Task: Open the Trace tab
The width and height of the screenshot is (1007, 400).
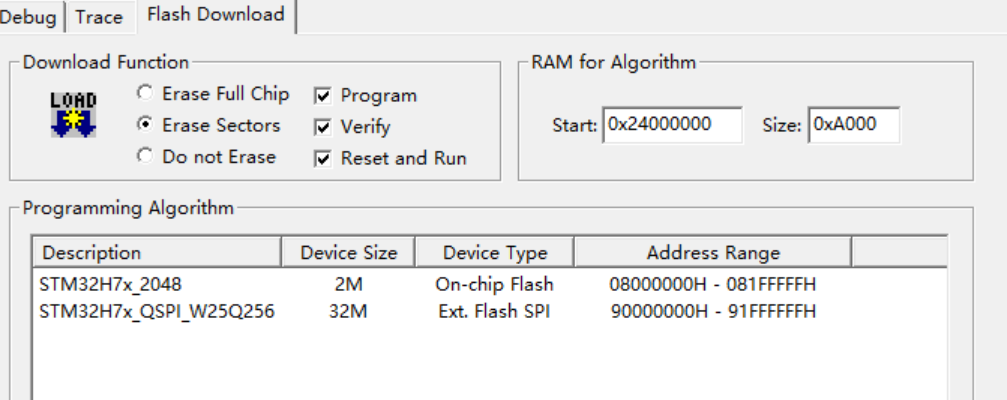Action: pos(100,17)
